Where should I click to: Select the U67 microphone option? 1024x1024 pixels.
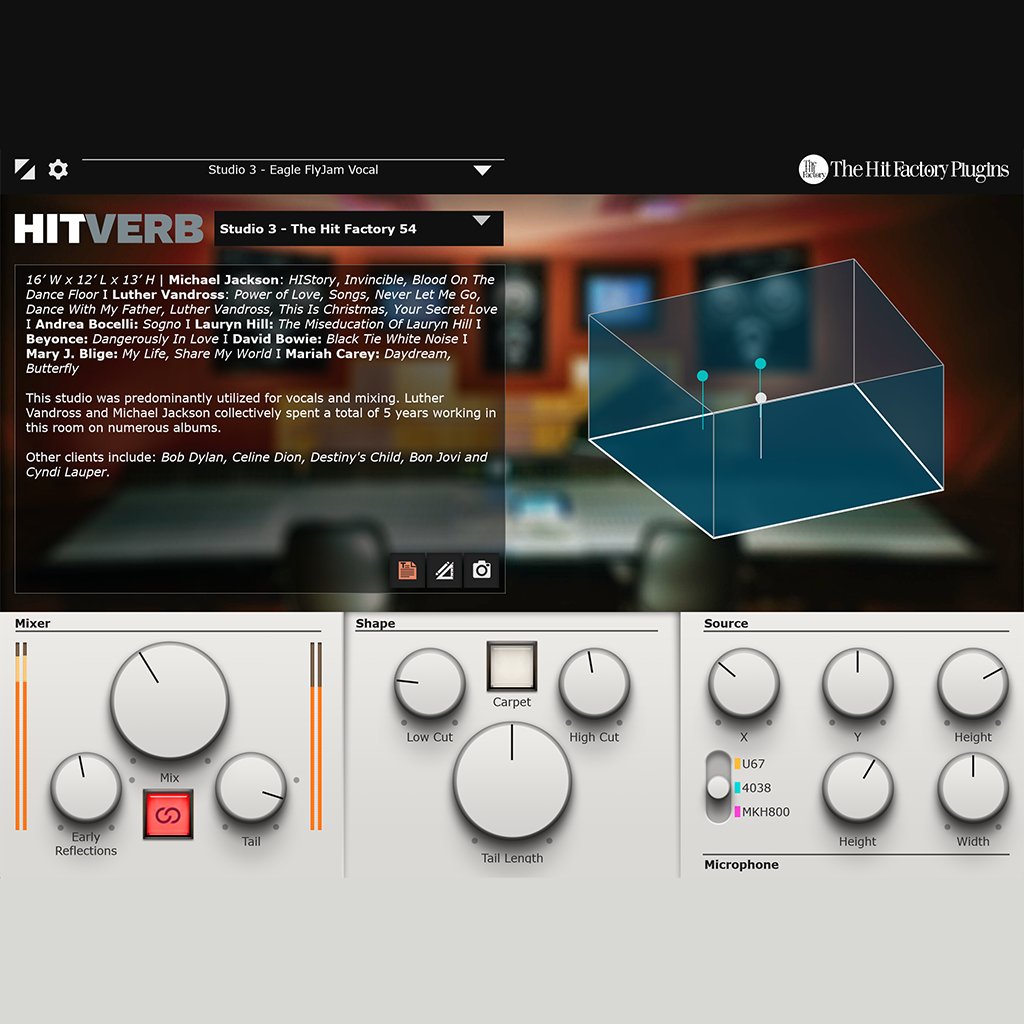point(753,763)
